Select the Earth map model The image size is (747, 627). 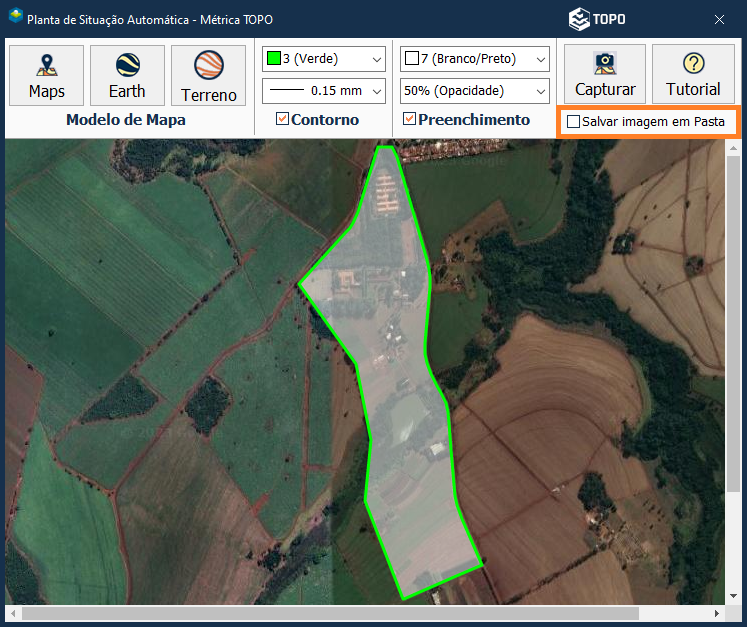click(x=127, y=75)
